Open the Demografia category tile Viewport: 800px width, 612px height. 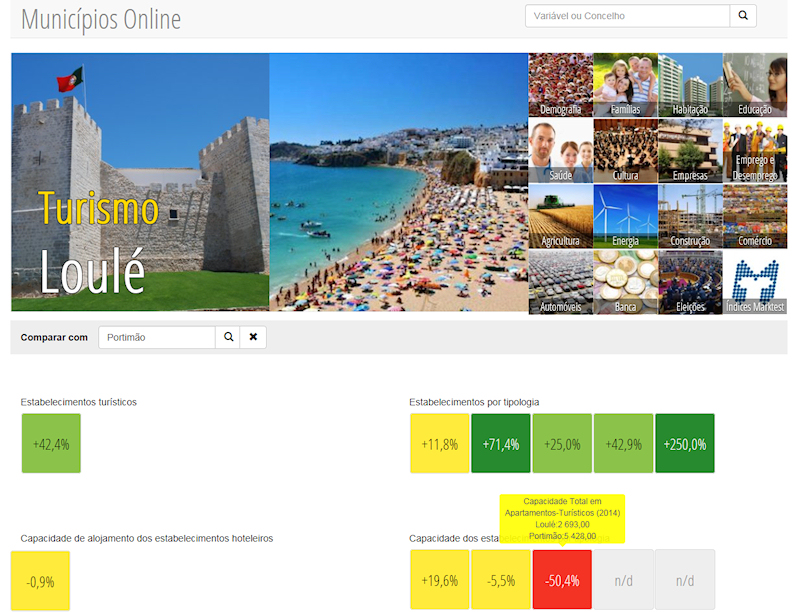[x=560, y=85]
